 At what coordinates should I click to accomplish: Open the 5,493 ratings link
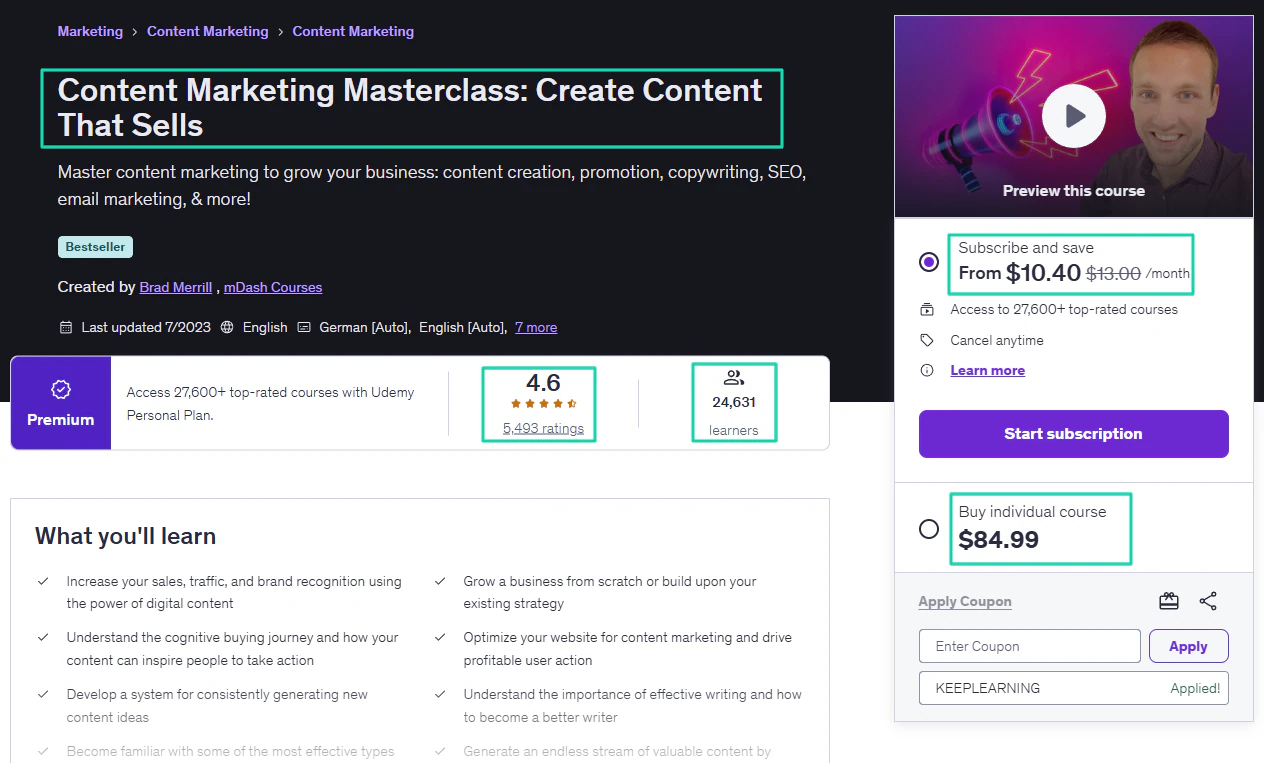543,428
